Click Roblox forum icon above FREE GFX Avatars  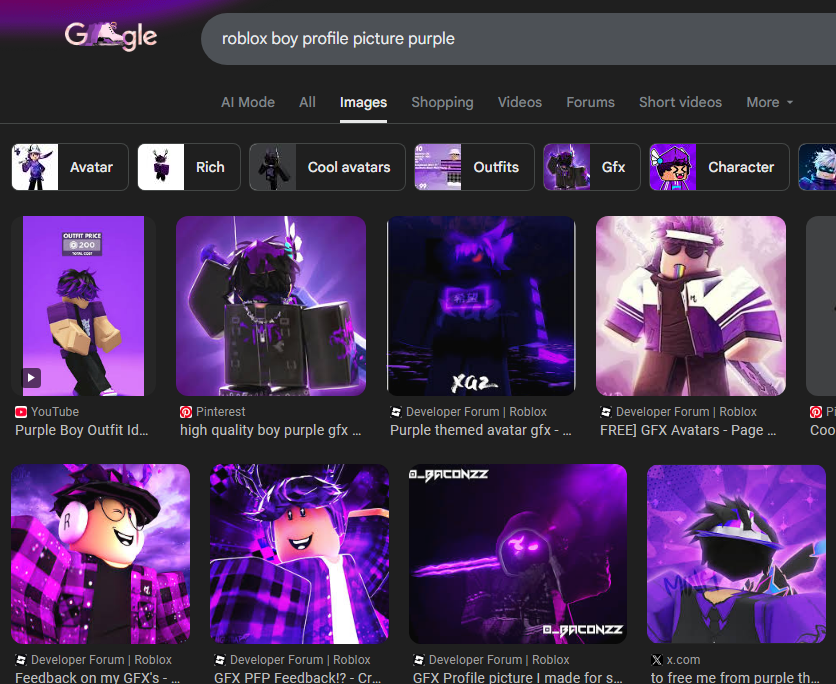tap(606, 412)
